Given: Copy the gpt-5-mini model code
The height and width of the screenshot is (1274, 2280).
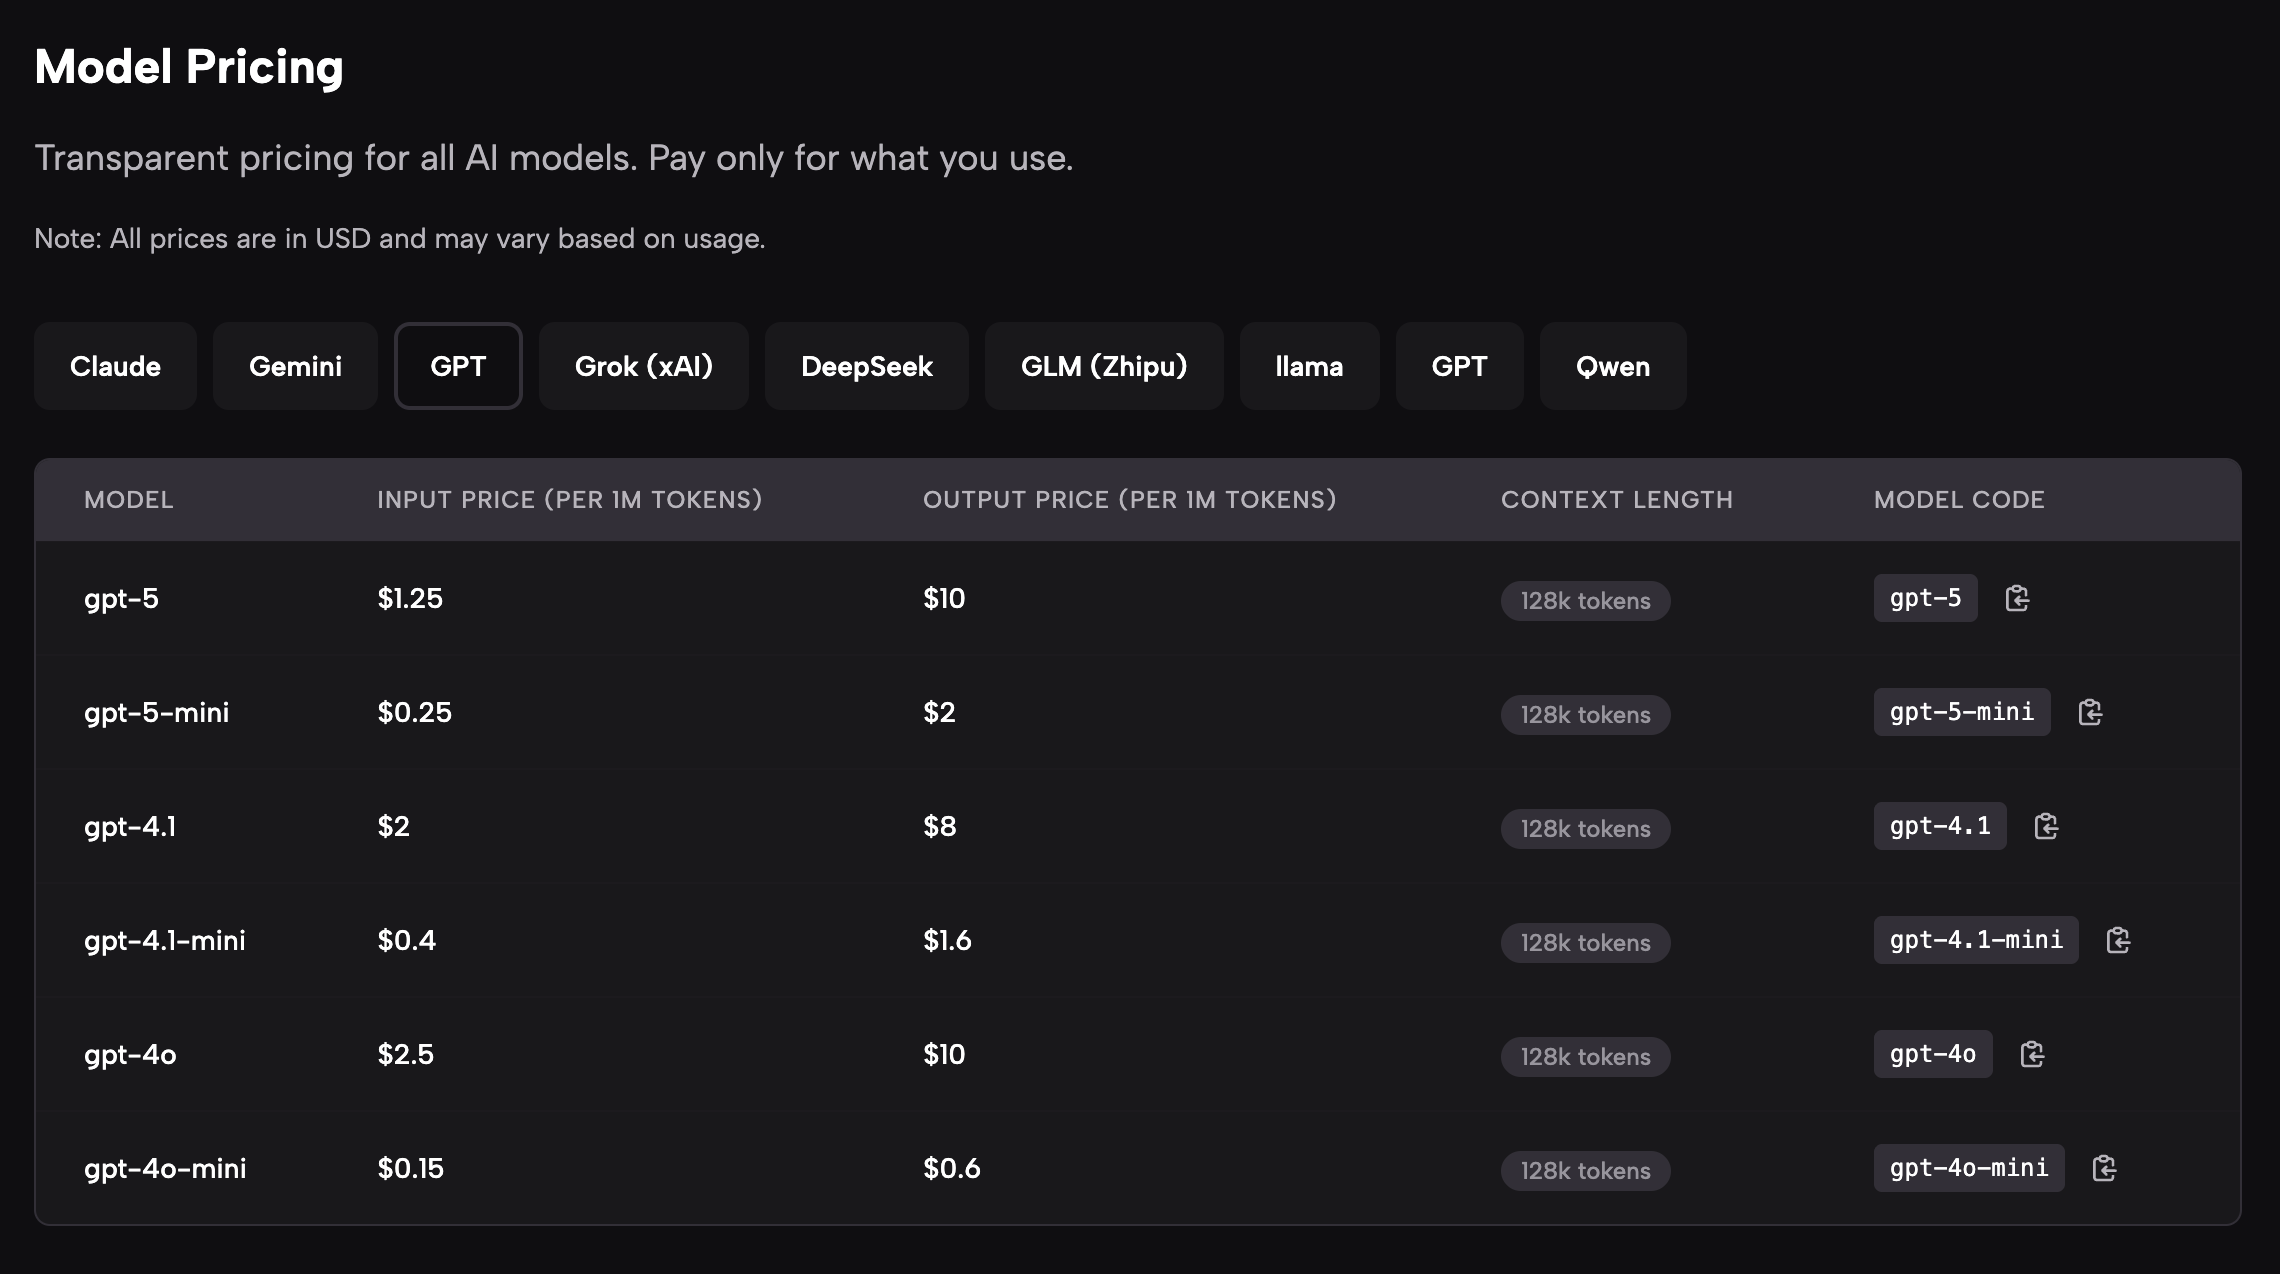Looking at the screenshot, I should coord(2091,712).
